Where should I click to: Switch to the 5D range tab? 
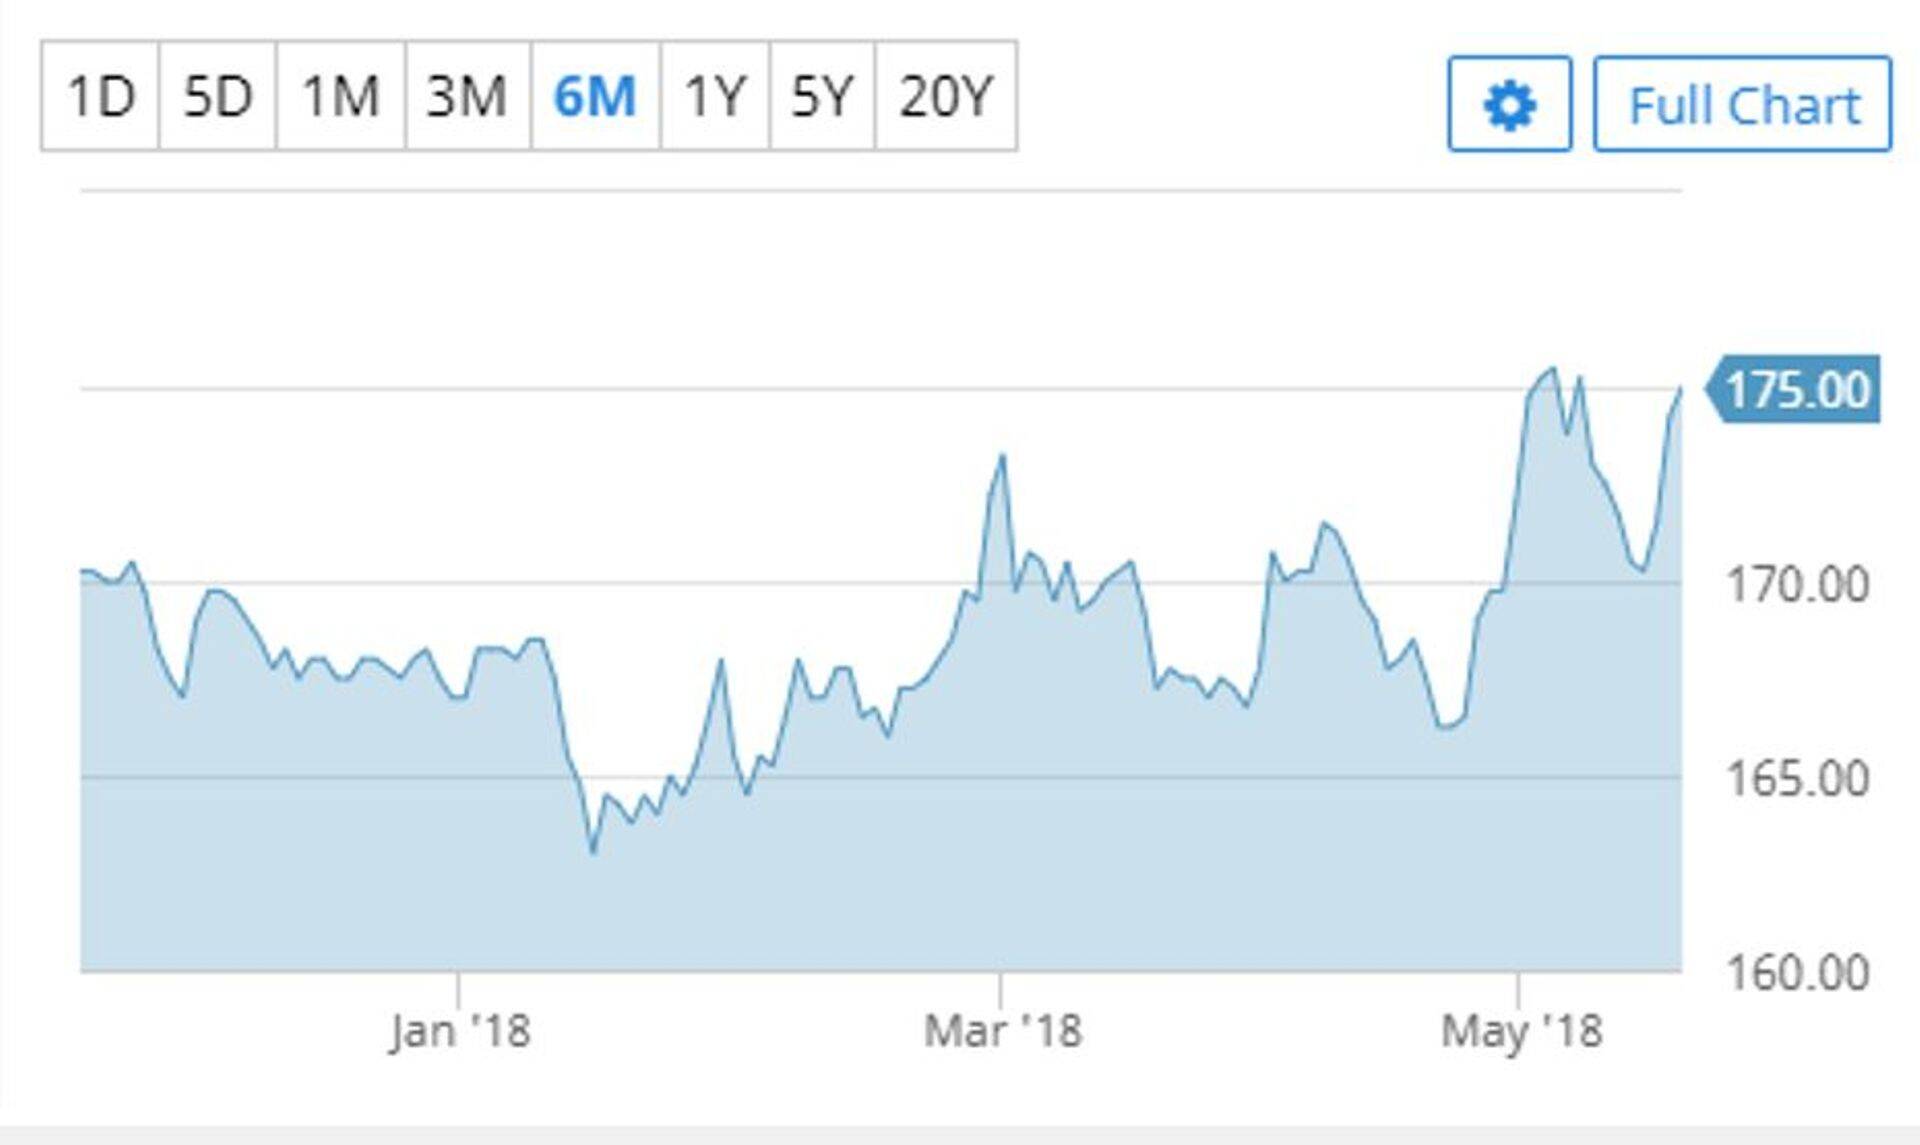pyautogui.click(x=217, y=97)
